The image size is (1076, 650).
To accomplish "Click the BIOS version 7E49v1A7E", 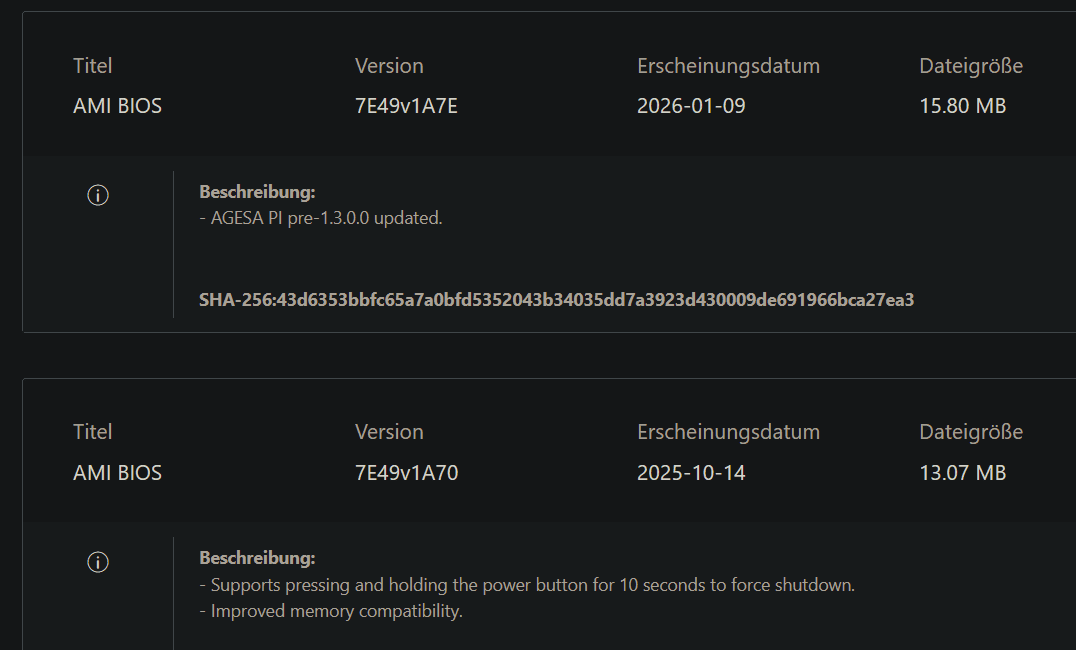I will [x=406, y=106].
